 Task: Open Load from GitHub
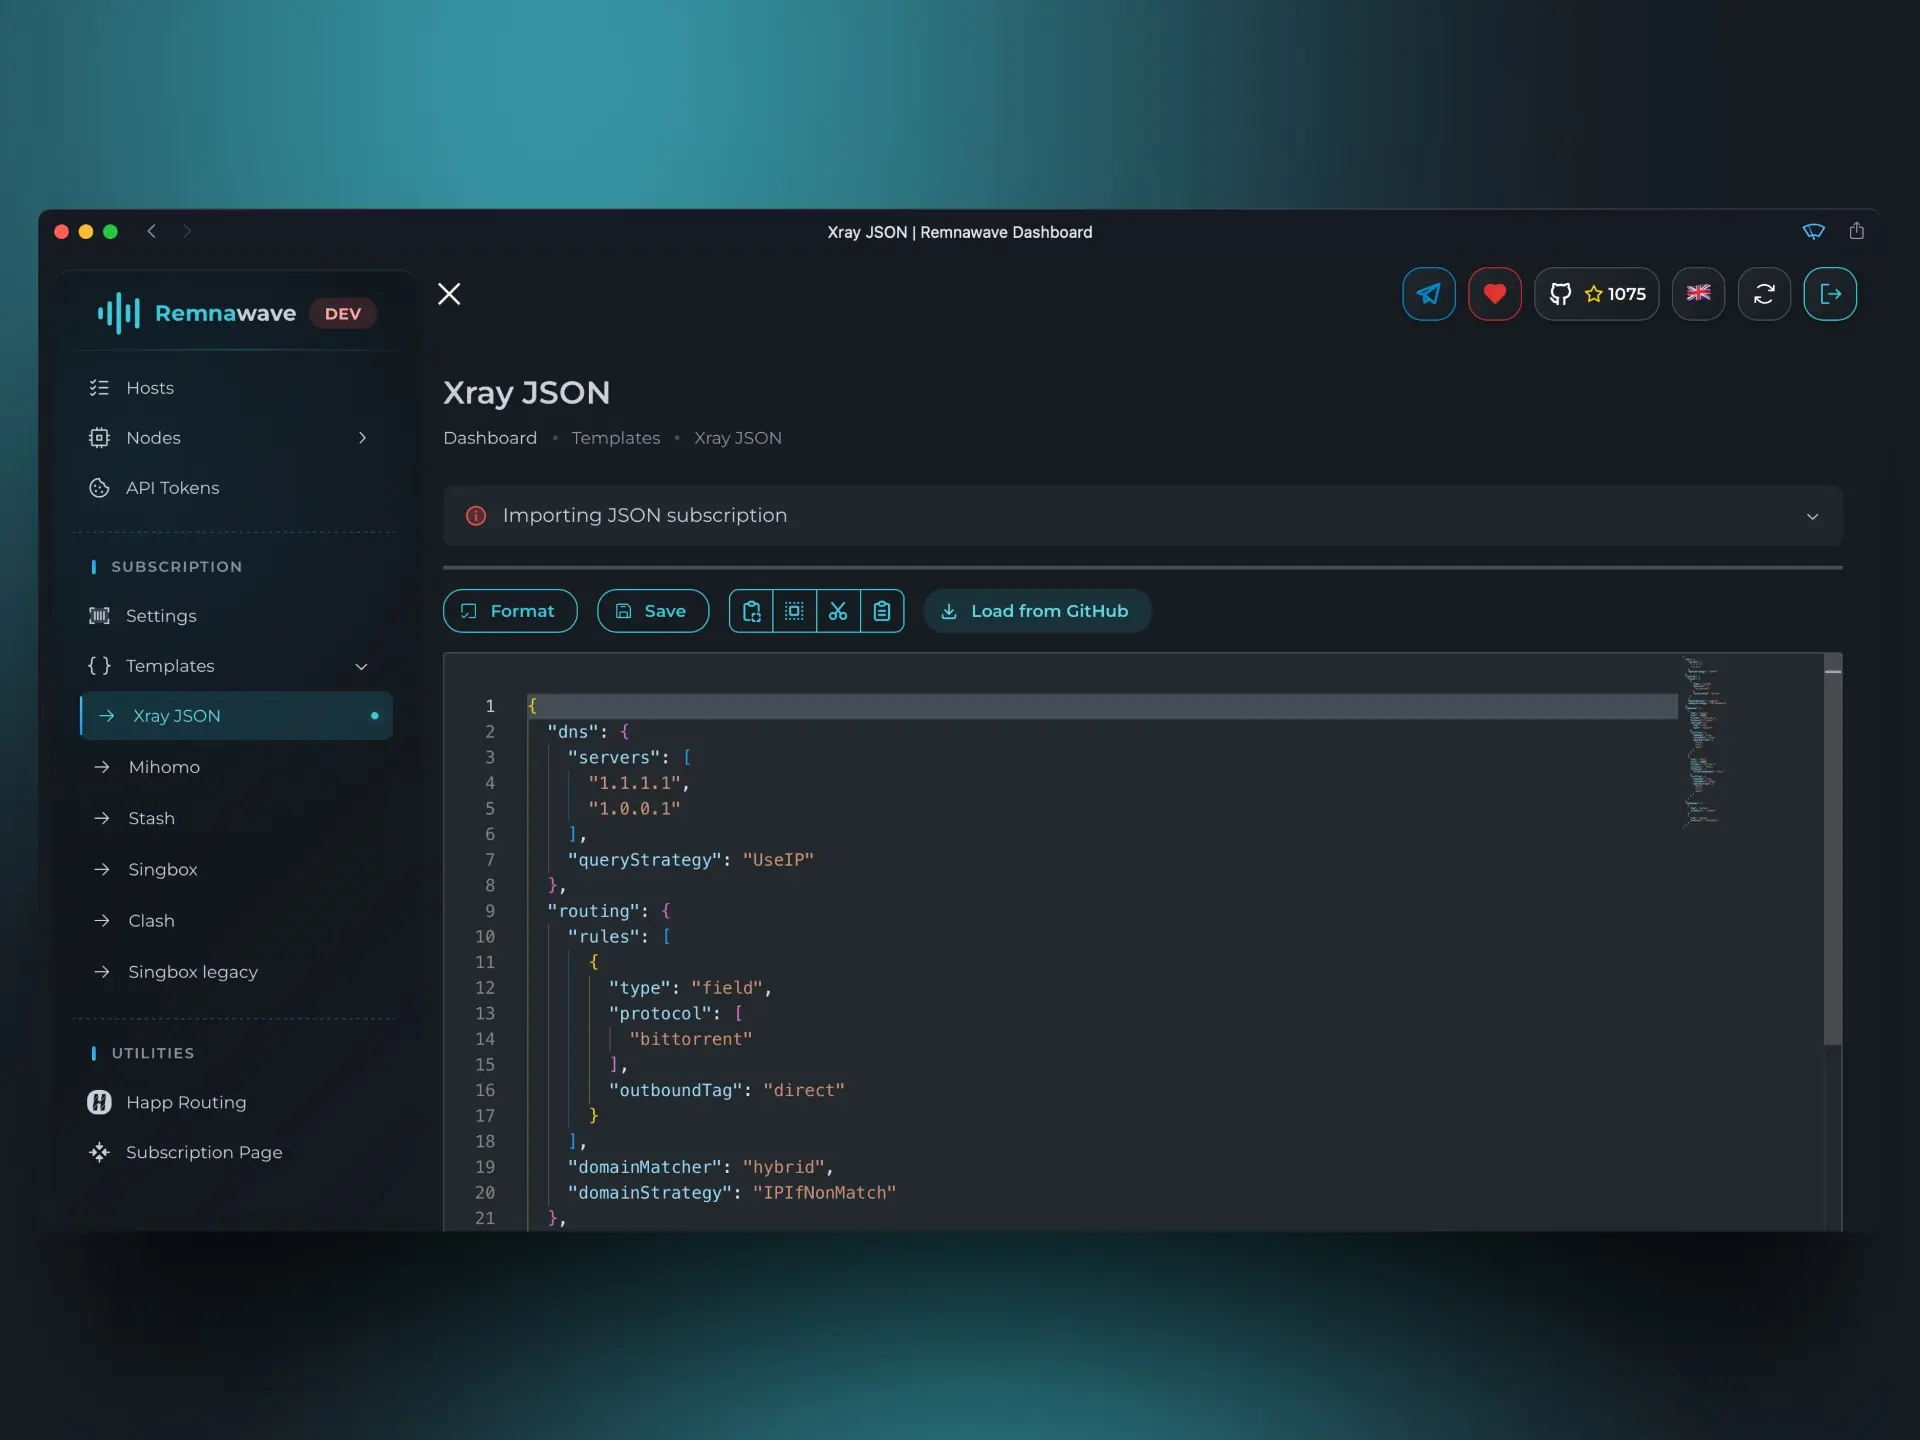(x=1036, y=610)
